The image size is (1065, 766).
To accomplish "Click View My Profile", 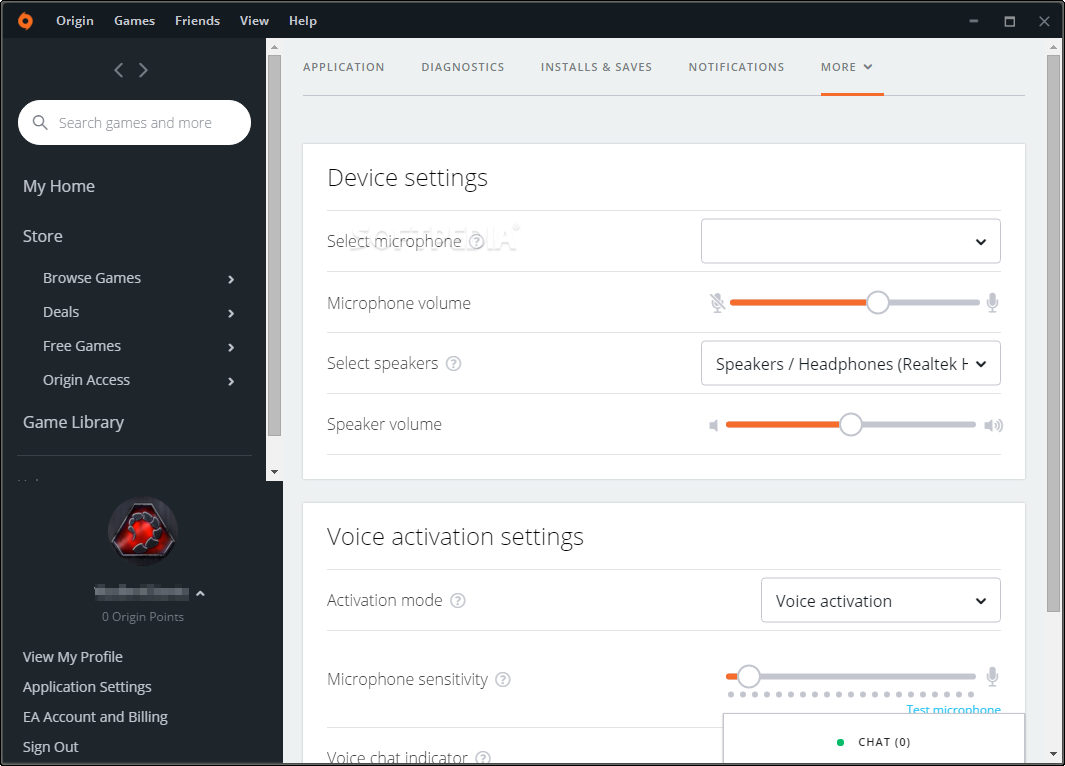I will (73, 657).
